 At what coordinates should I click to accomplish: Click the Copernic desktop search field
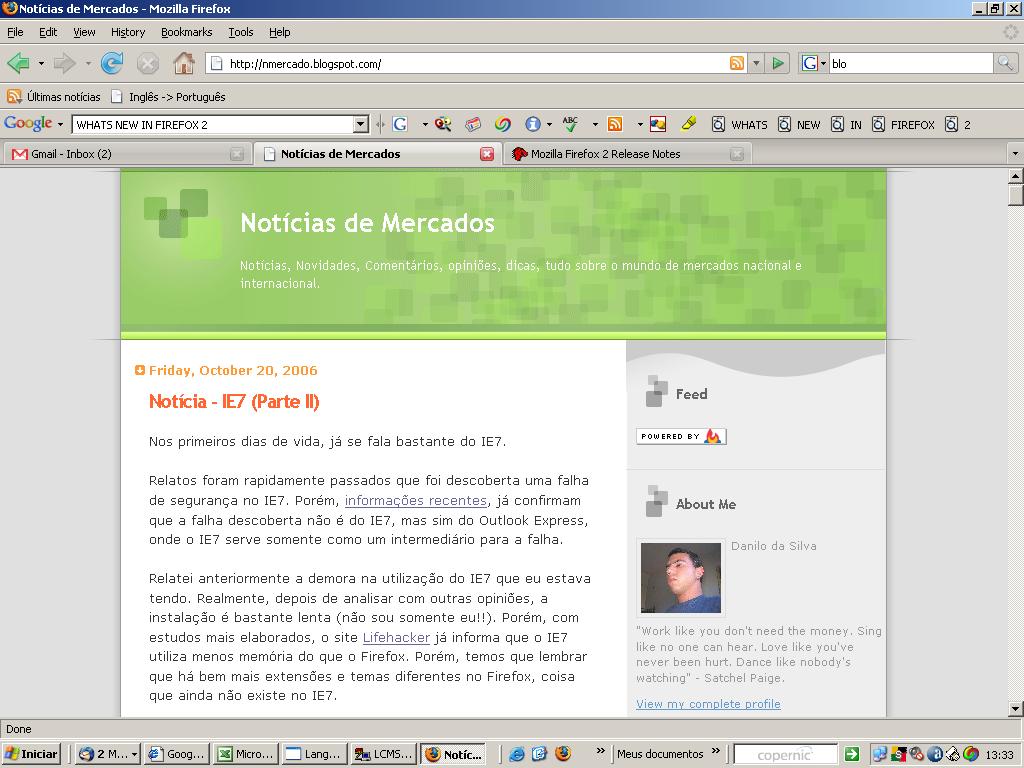[x=786, y=754]
